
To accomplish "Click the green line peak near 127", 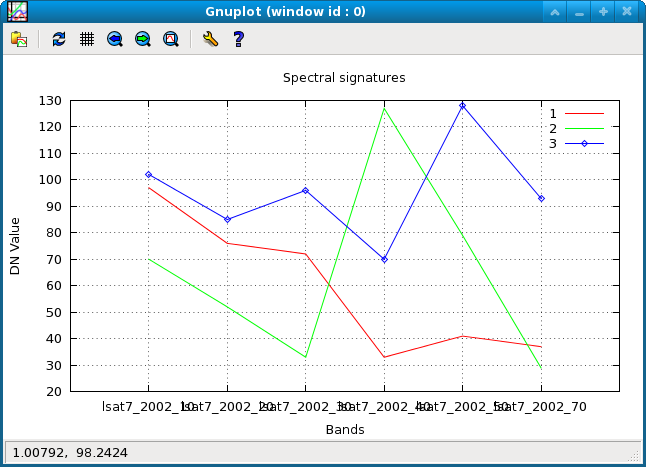I will click(x=384, y=108).
